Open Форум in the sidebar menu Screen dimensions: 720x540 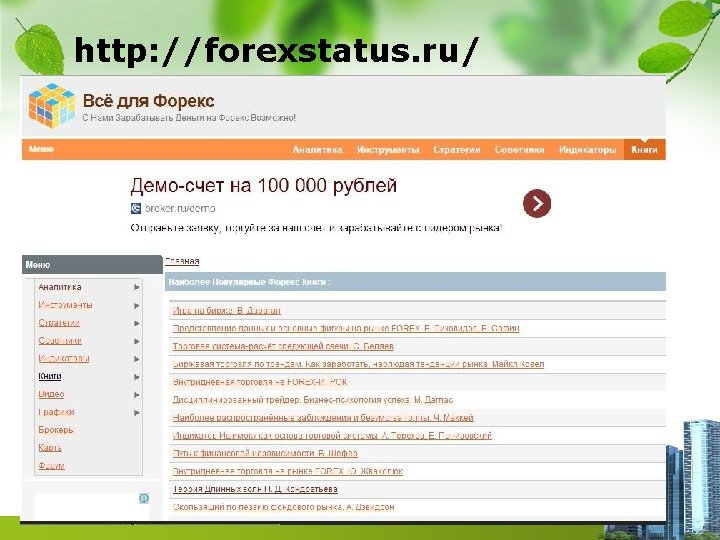(x=51, y=466)
